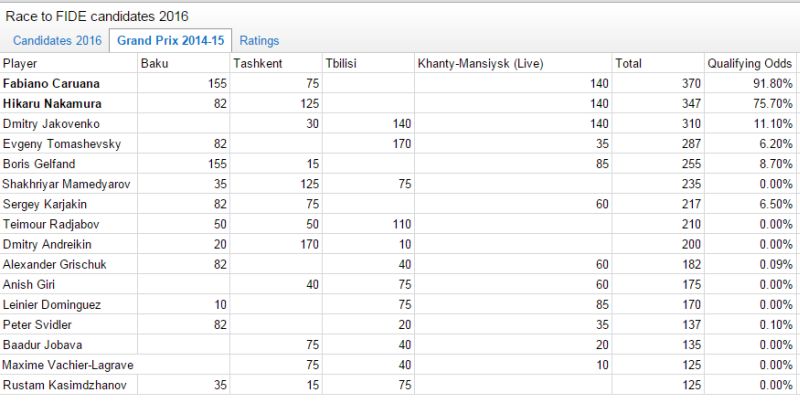Click Maxime Vachier-Lagrave's name
Viewport: 800px width, 403px height.
(68, 365)
